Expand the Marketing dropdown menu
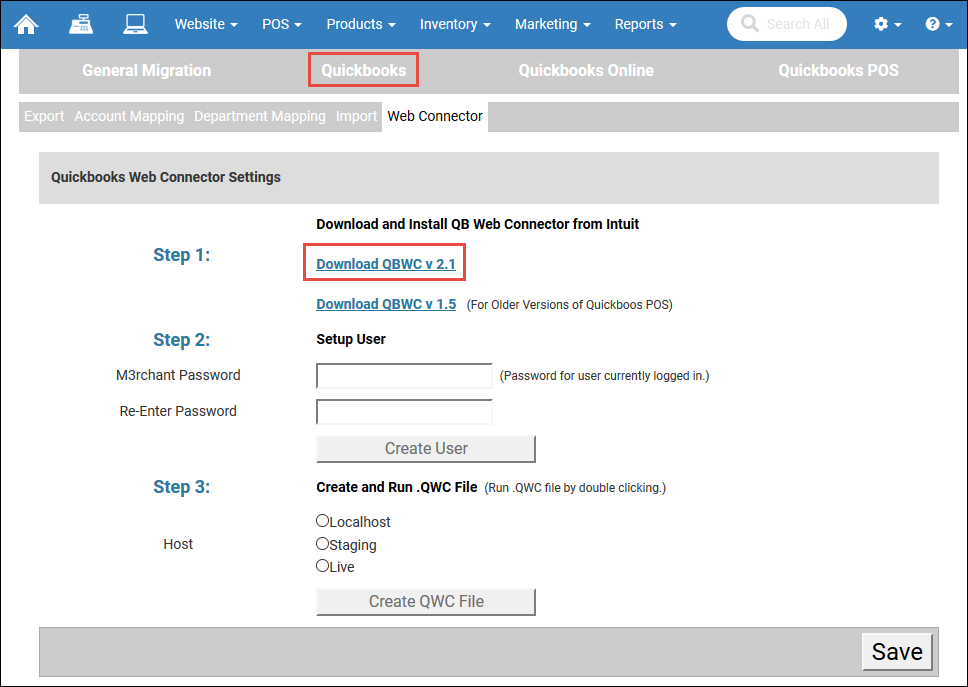The image size is (968, 687). pyautogui.click(x=553, y=24)
